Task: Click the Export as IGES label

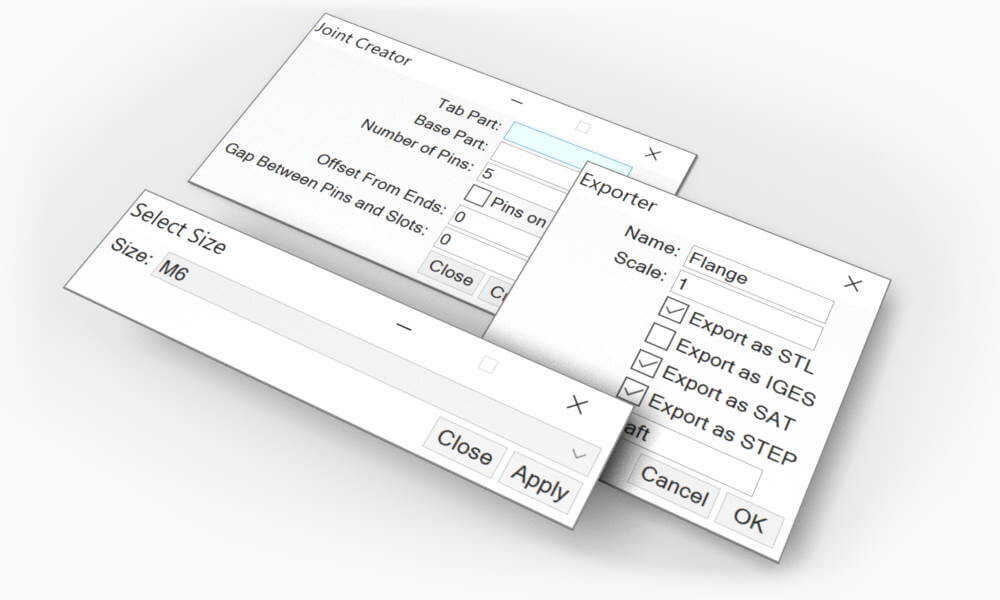Action: point(746,372)
